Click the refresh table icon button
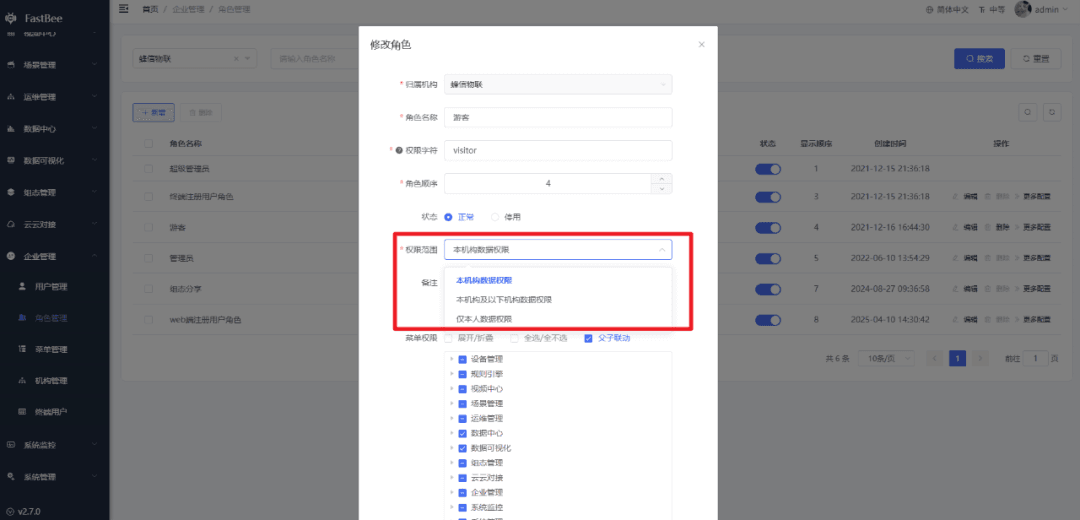 point(1051,112)
